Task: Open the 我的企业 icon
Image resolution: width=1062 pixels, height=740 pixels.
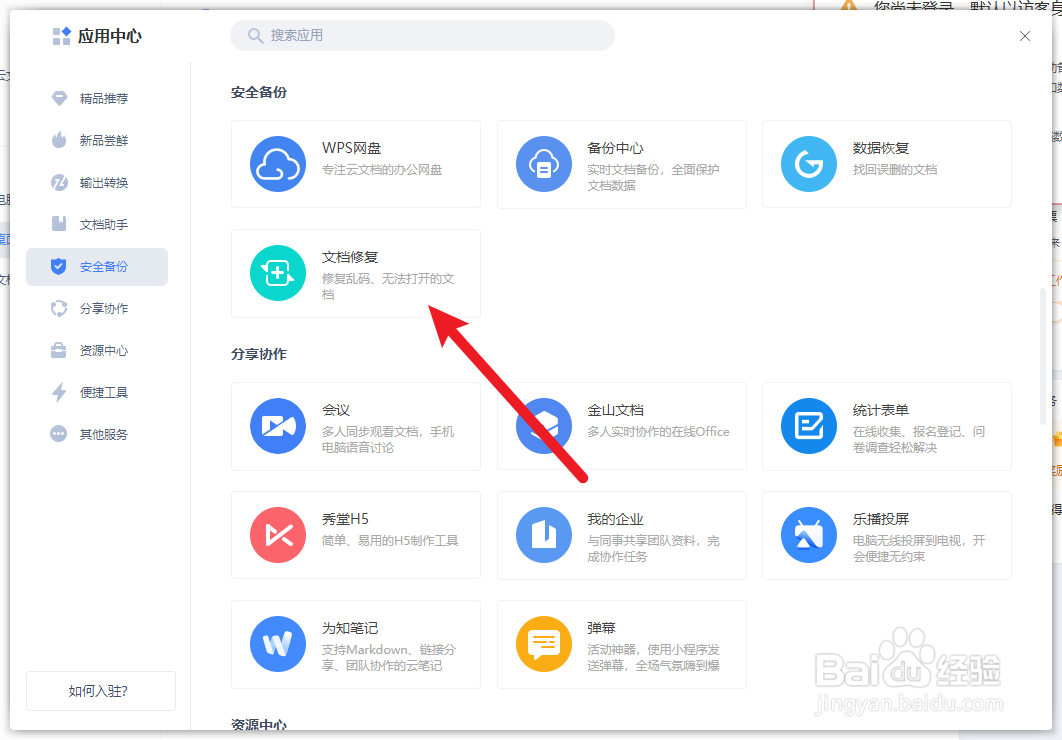Action: click(544, 535)
